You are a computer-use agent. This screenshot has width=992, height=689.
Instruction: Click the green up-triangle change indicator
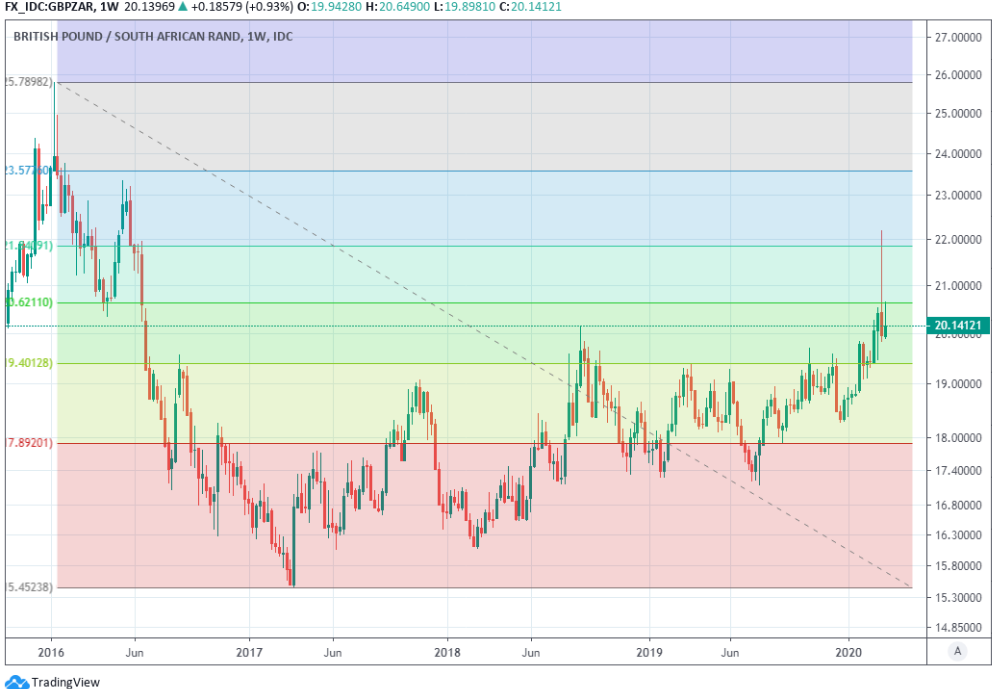click(178, 8)
